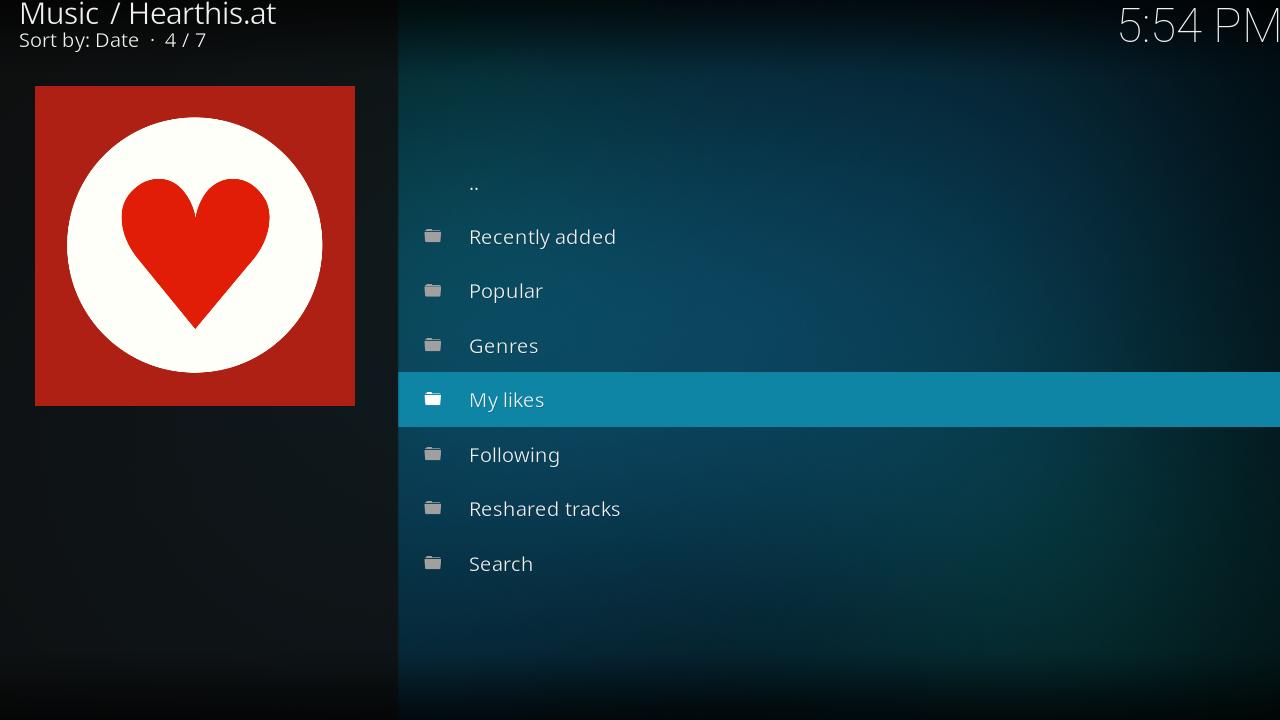Viewport: 1280px width, 720px height.
Task: Click the 4 / 7 item counter
Action: 185,40
